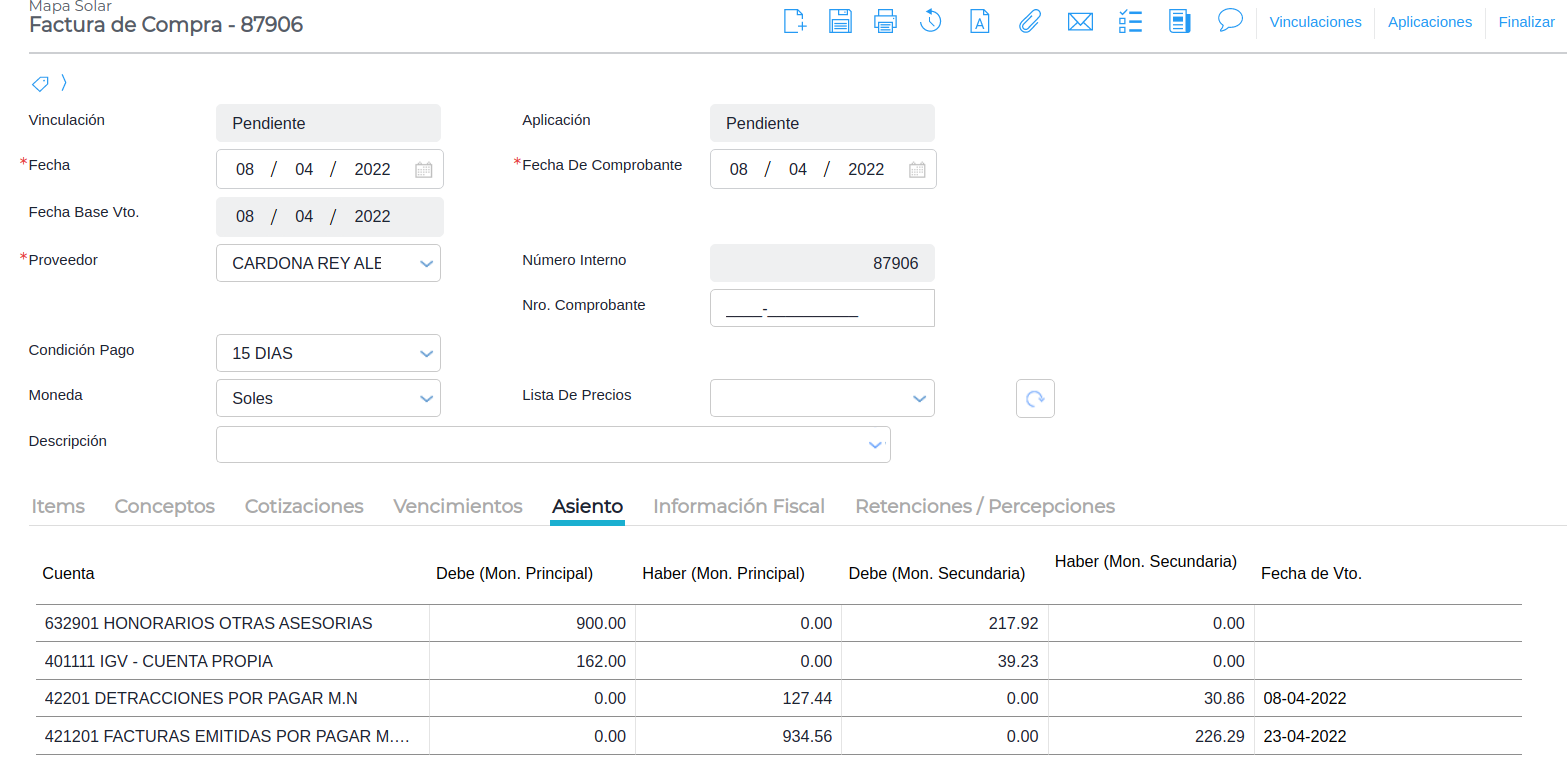
Task: Print the purchase invoice
Action: (x=885, y=21)
